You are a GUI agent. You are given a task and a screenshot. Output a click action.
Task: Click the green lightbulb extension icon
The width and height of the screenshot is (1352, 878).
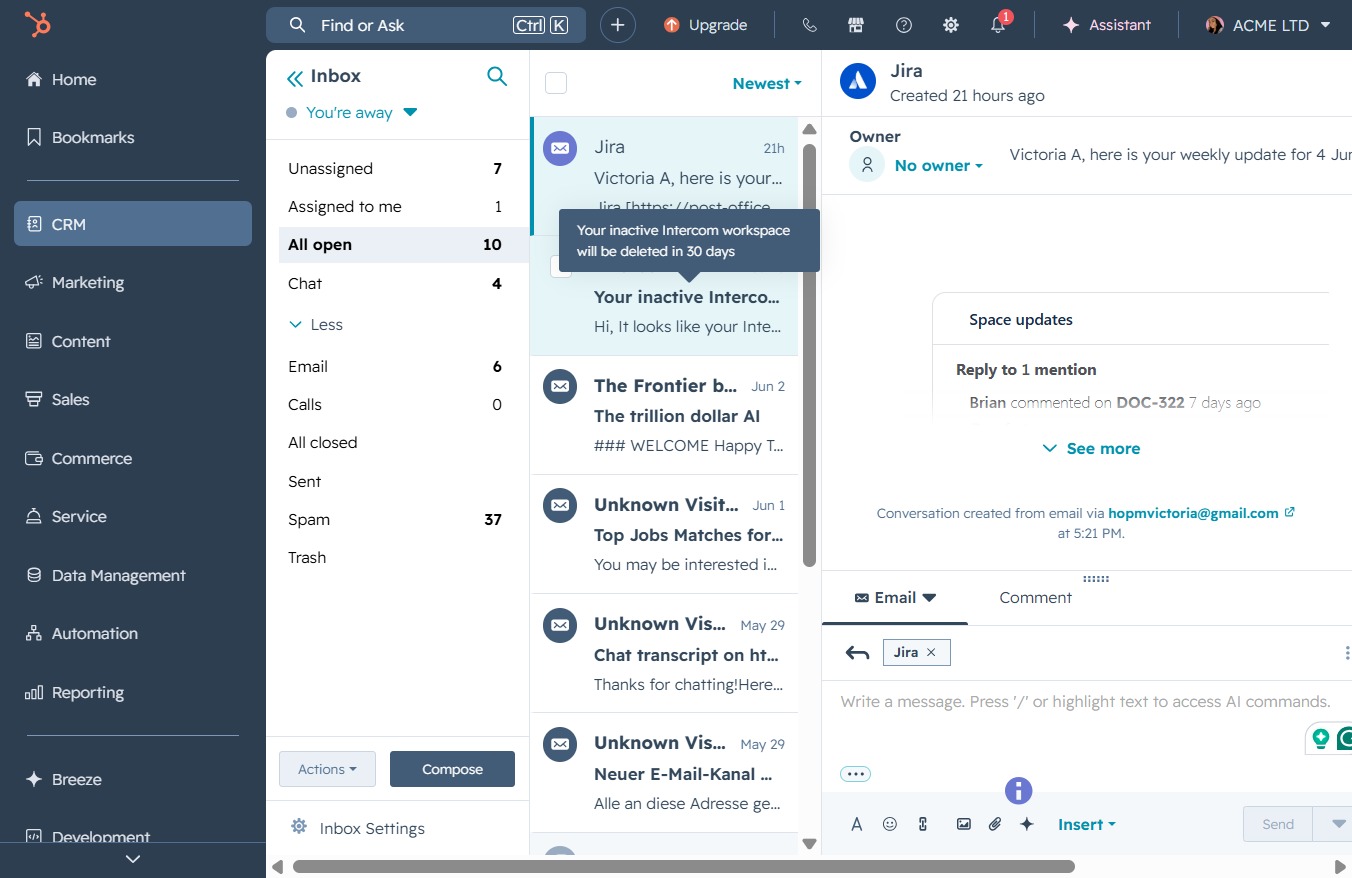point(1321,738)
